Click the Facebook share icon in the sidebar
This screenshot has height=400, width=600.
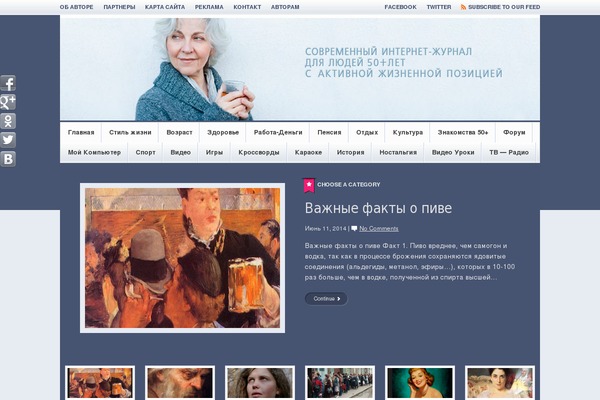(8, 83)
